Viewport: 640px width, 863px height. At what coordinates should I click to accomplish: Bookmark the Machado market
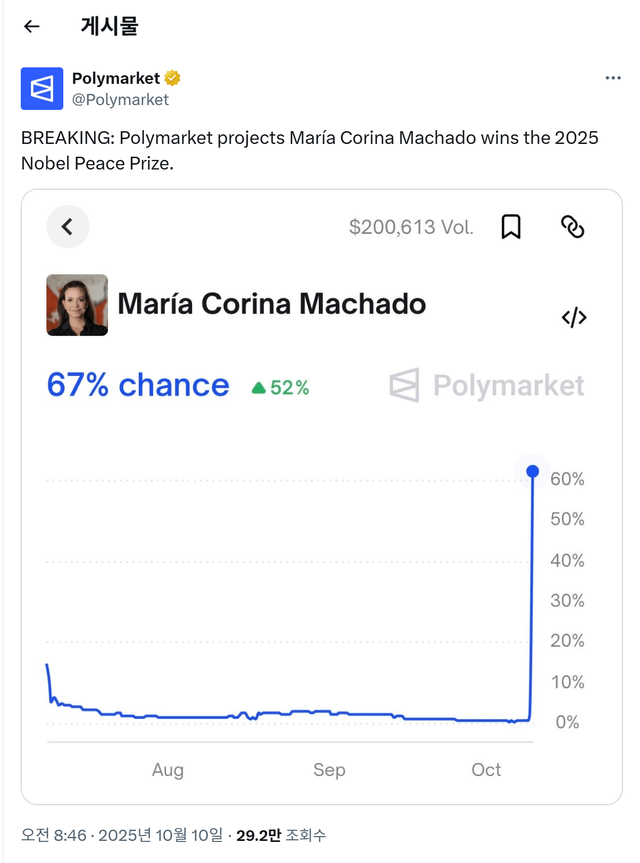511,227
